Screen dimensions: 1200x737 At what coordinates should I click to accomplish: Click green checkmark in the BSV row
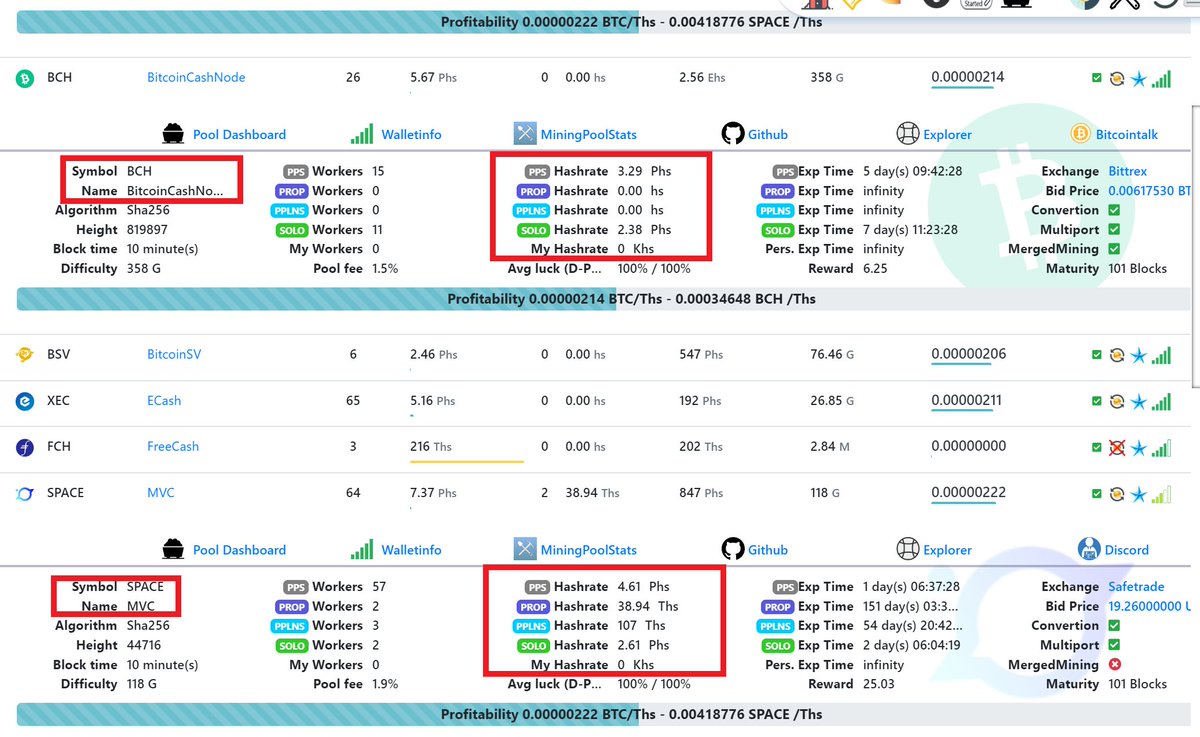point(1097,355)
